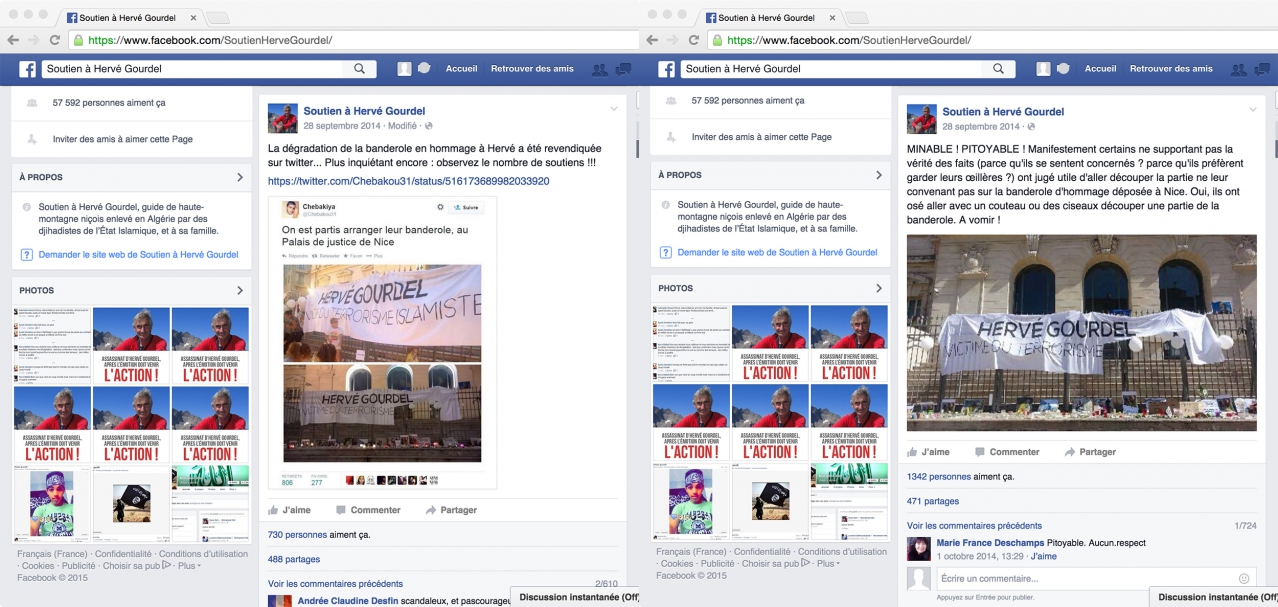1278x607 pixels.
Task: Open the Plus footer dropdown in the right window
Action: pos(828,564)
